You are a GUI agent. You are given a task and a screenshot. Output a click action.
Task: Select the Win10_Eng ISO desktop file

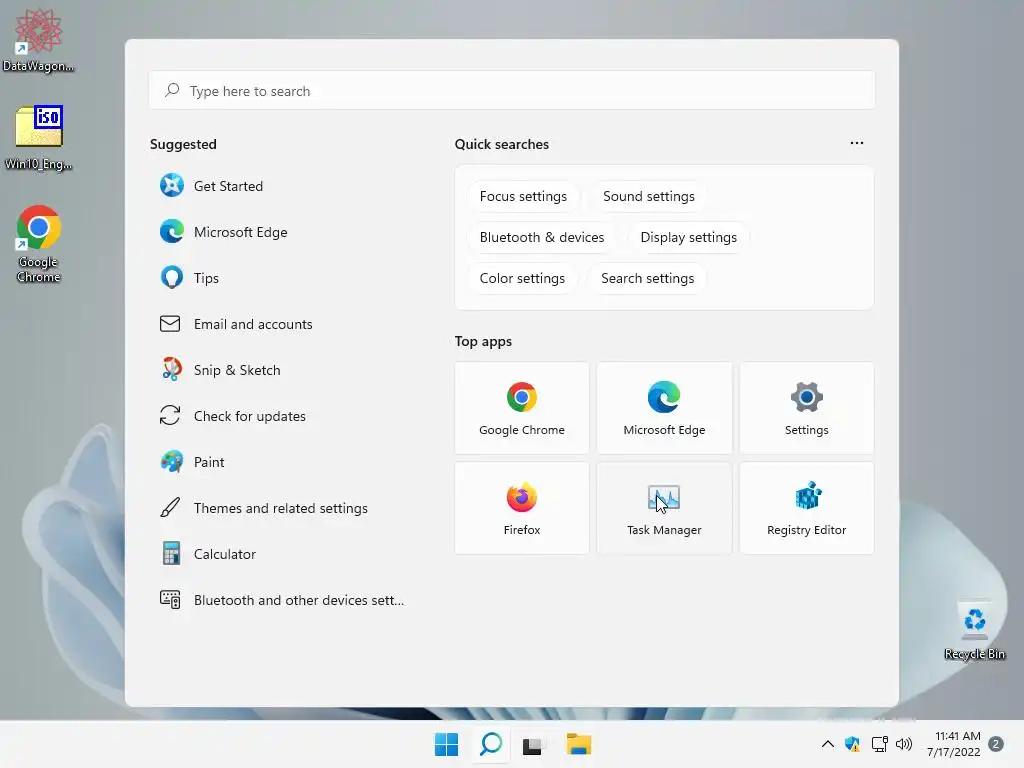click(x=39, y=138)
